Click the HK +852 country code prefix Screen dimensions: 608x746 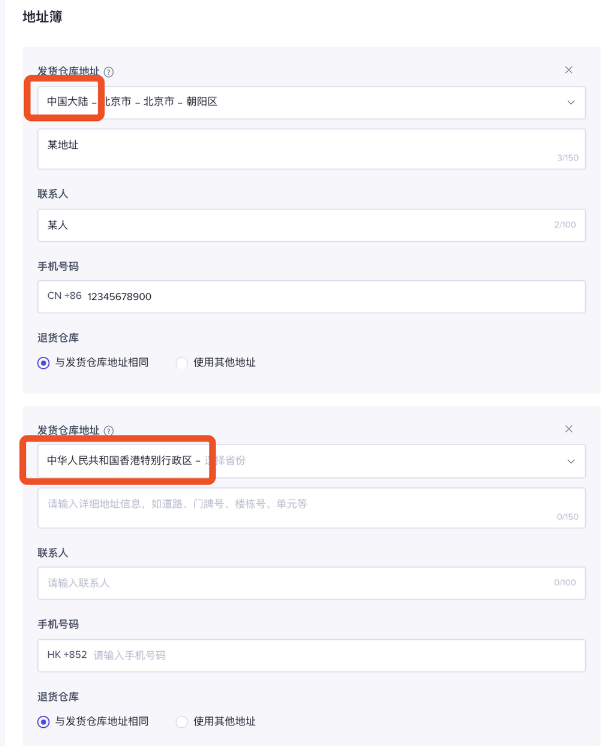pos(66,656)
